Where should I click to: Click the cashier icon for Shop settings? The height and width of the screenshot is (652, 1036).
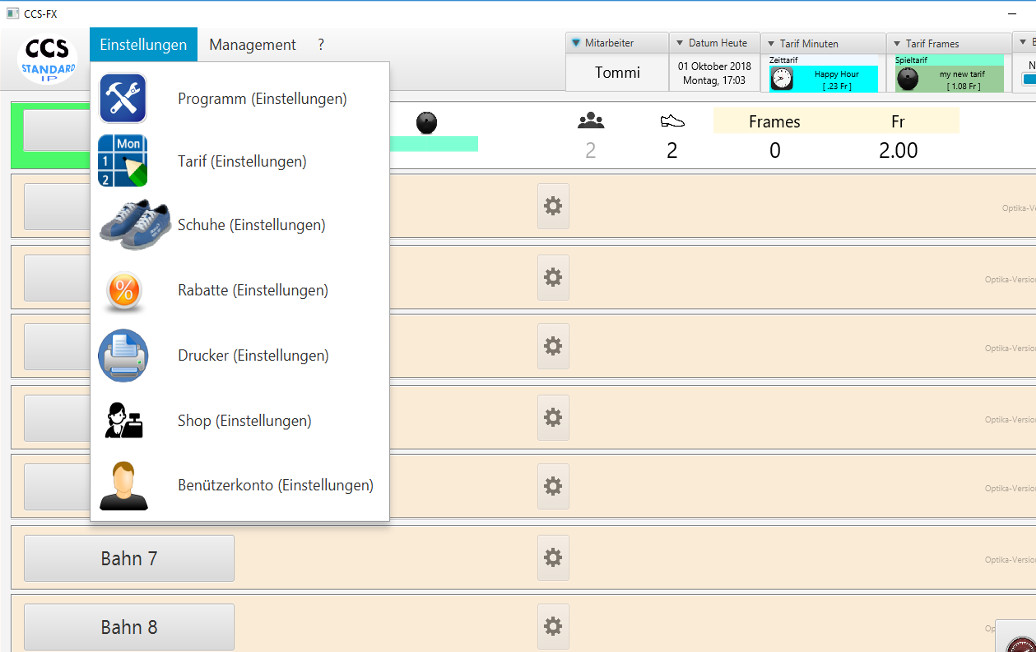point(123,421)
